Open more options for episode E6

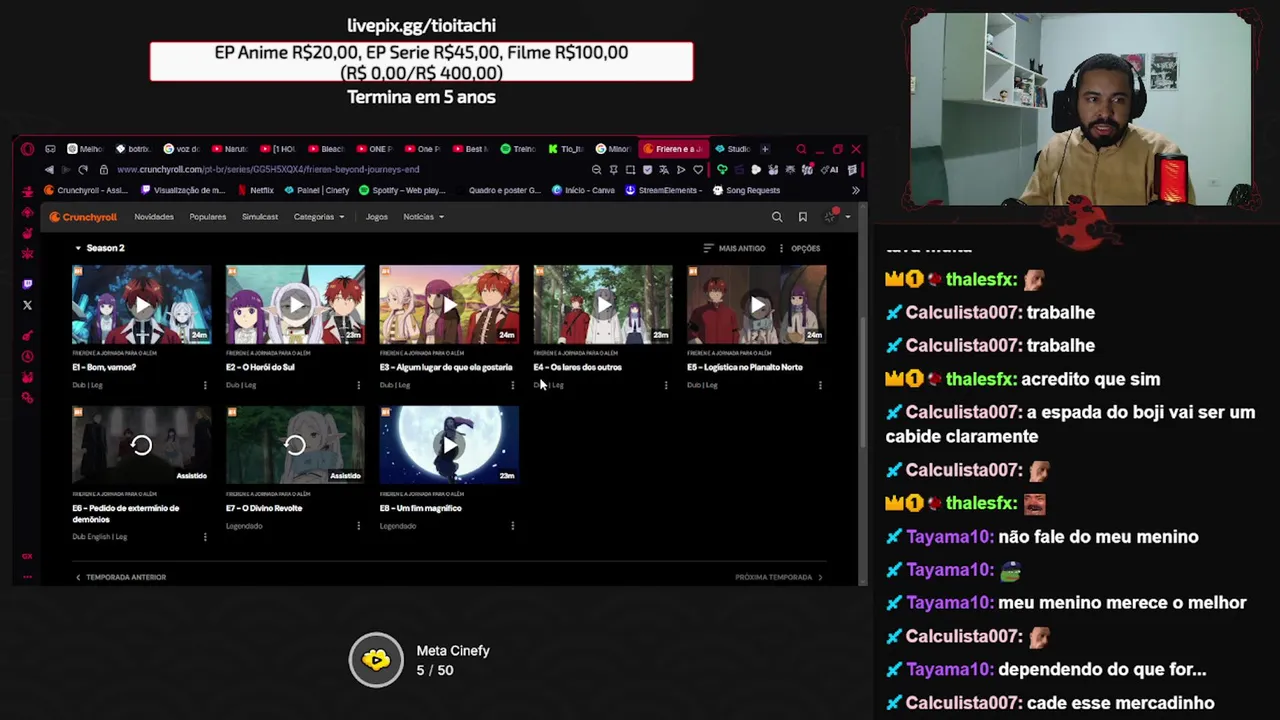pyautogui.click(x=205, y=537)
